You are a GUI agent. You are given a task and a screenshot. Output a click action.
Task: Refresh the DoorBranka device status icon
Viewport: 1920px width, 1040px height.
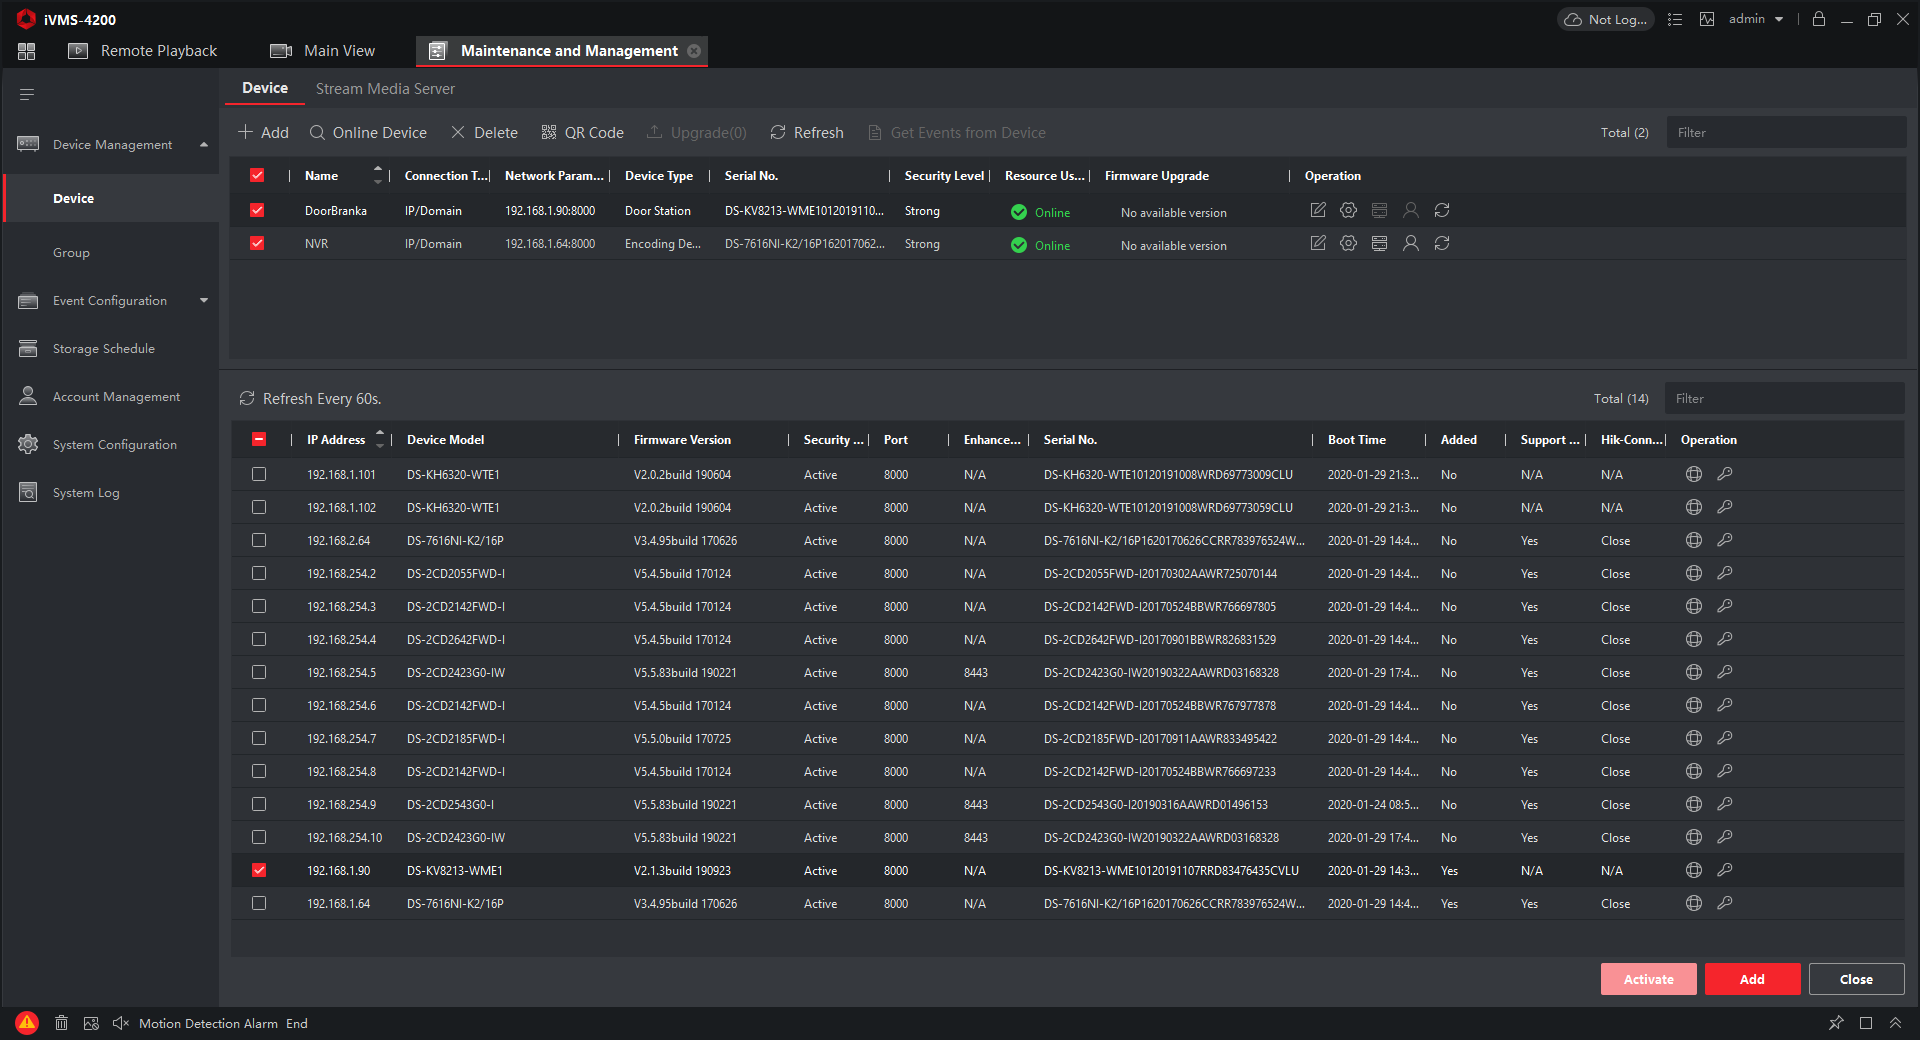1441,211
